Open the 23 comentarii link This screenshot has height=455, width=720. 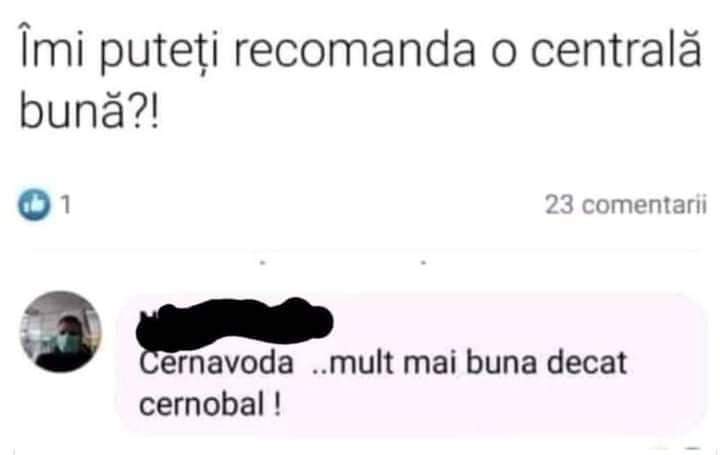626,205
